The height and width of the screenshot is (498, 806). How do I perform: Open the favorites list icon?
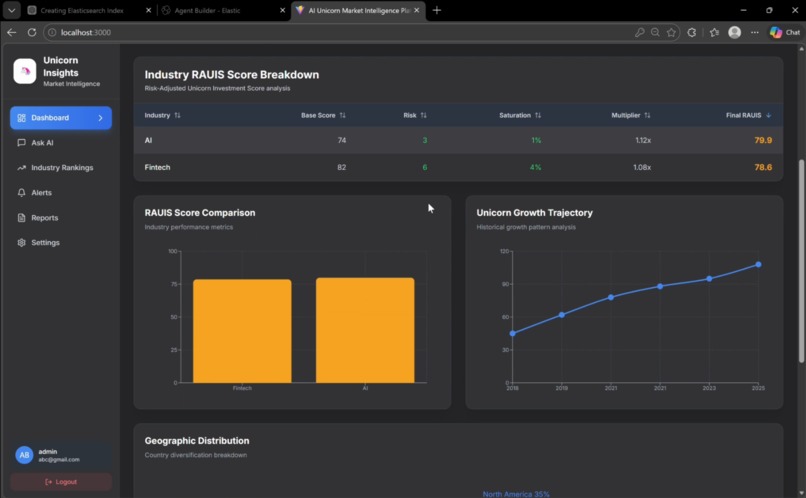coord(715,32)
